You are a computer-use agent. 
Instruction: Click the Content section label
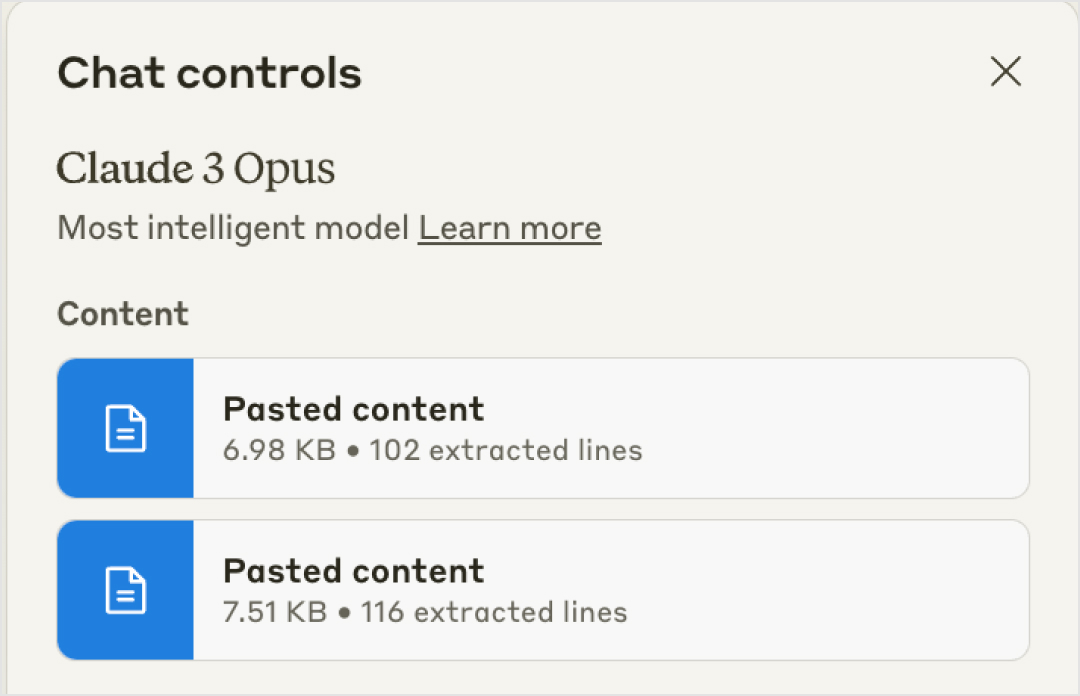point(123,314)
